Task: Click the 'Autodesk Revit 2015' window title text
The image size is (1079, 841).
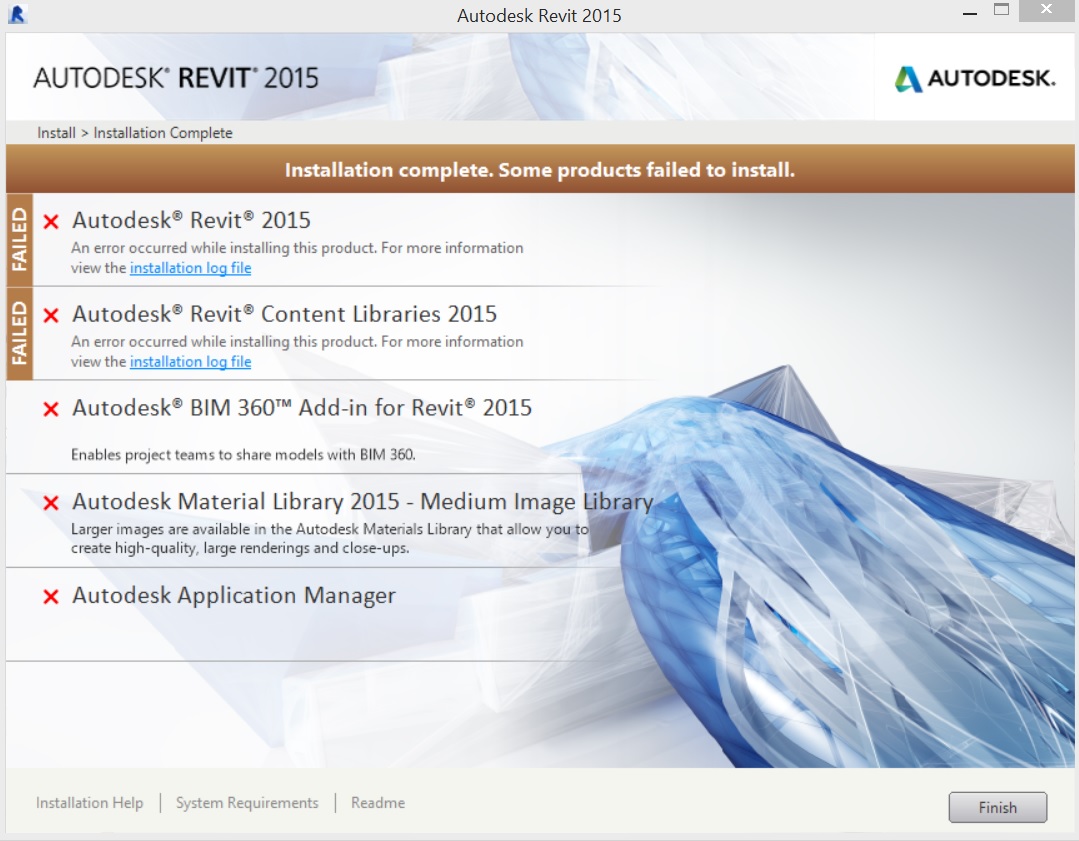Action: pyautogui.click(x=540, y=15)
